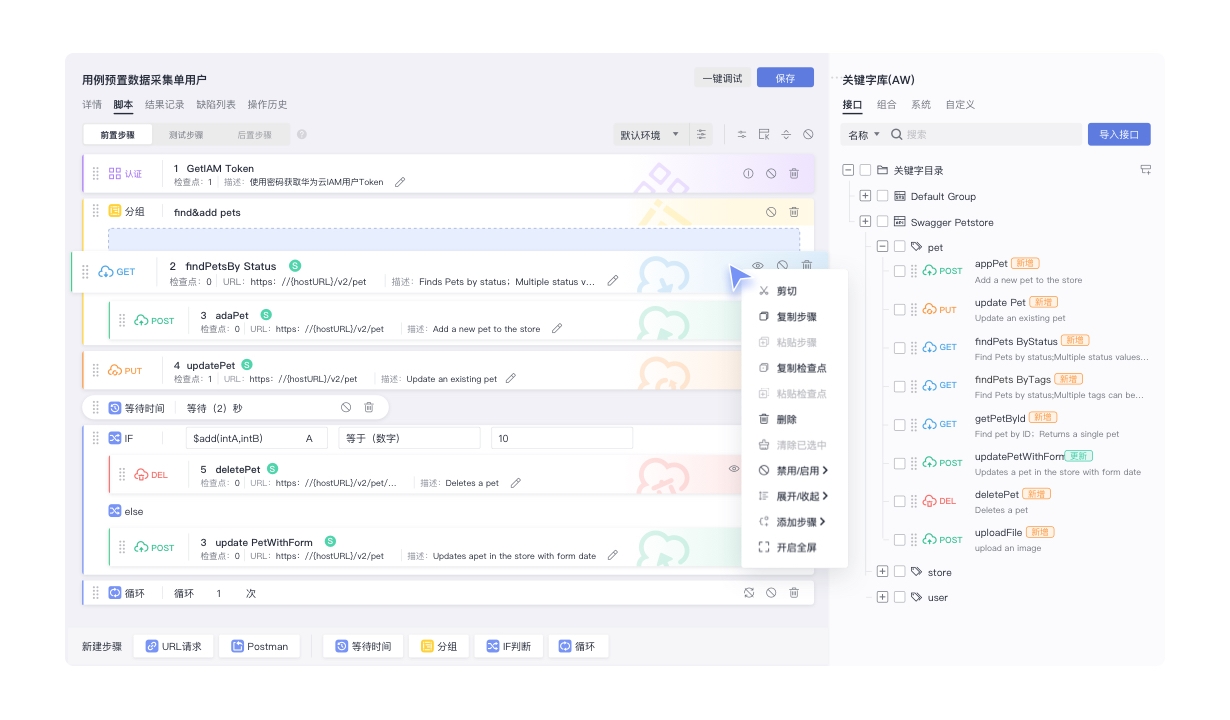Expand the Swagger Petstore node

866,222
